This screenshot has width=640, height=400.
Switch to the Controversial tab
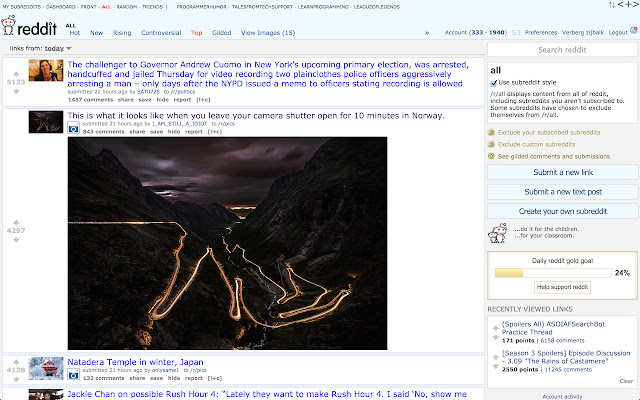click(161, 33)
